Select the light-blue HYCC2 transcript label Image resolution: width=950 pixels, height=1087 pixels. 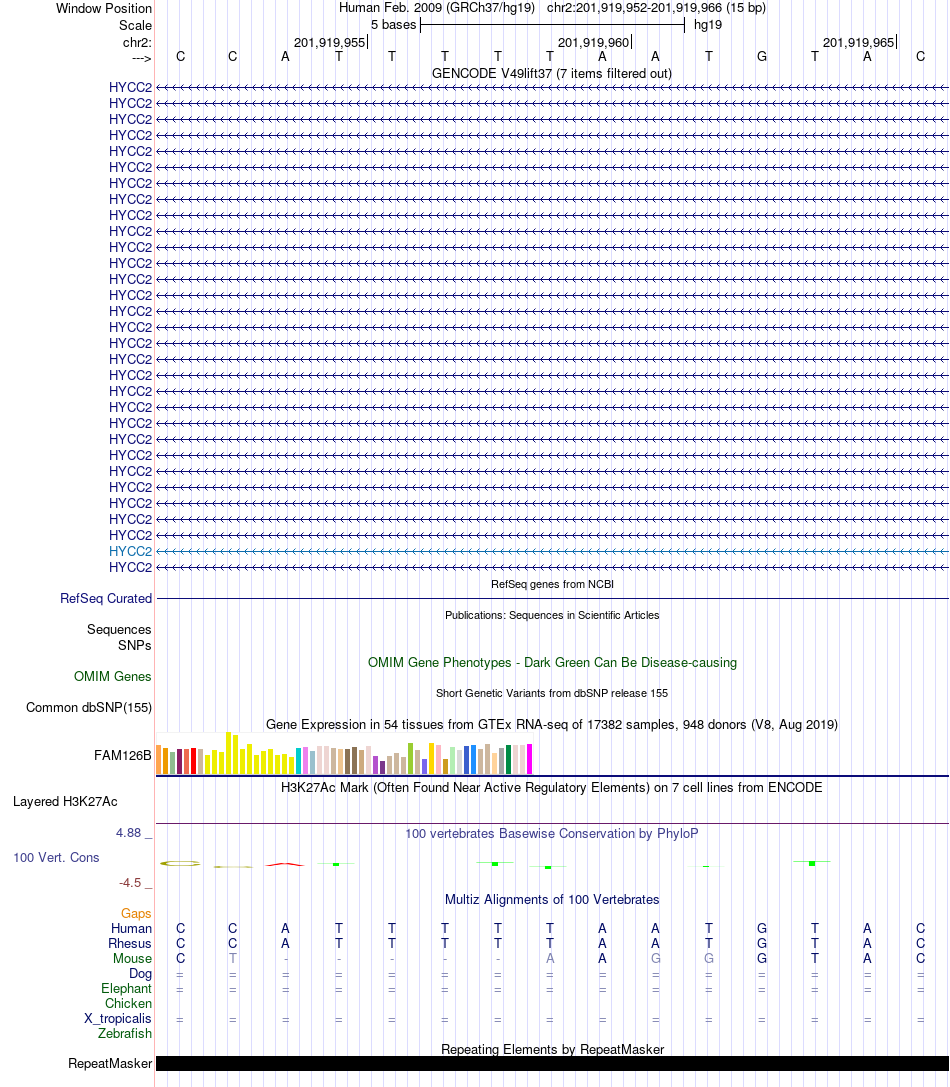[x=130, y=551]
